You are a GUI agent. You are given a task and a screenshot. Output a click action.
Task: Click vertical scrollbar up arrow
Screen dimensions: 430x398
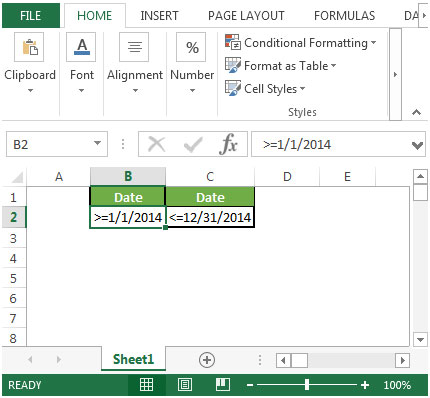[420, 176]
